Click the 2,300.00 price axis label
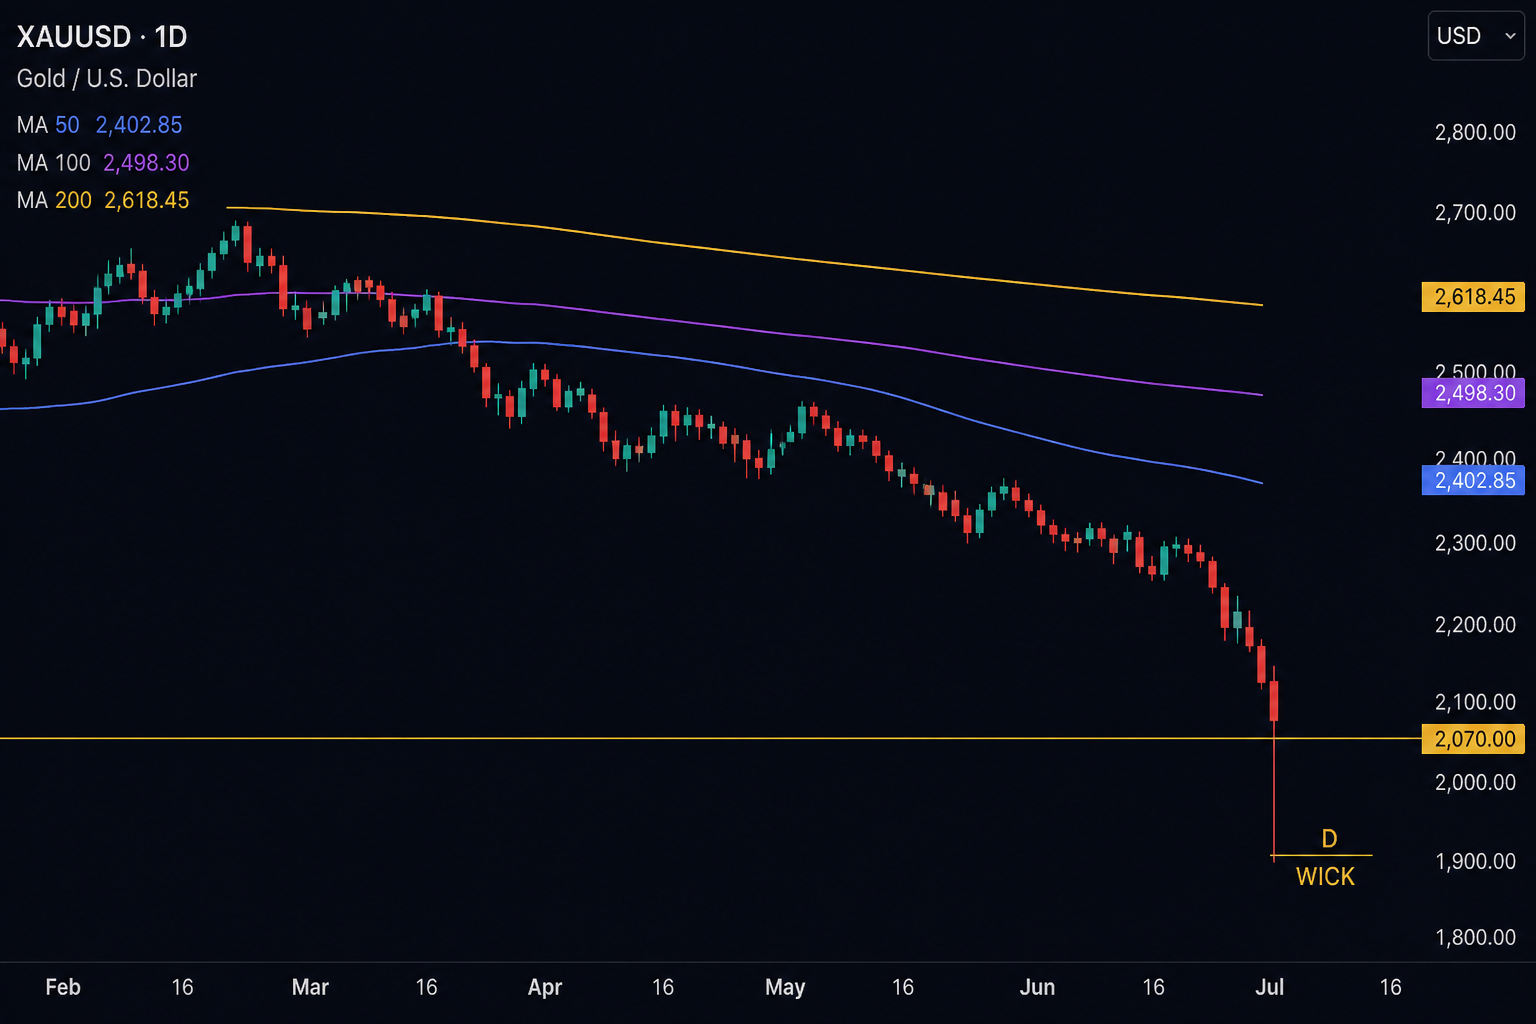The height and width of the screenshot is (1024, 1536). [x=1475, y=543]
